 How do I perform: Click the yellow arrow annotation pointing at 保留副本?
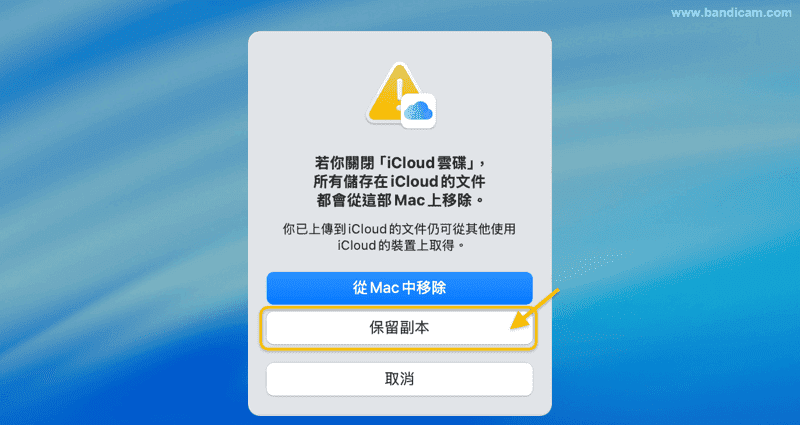pos(535,310)
